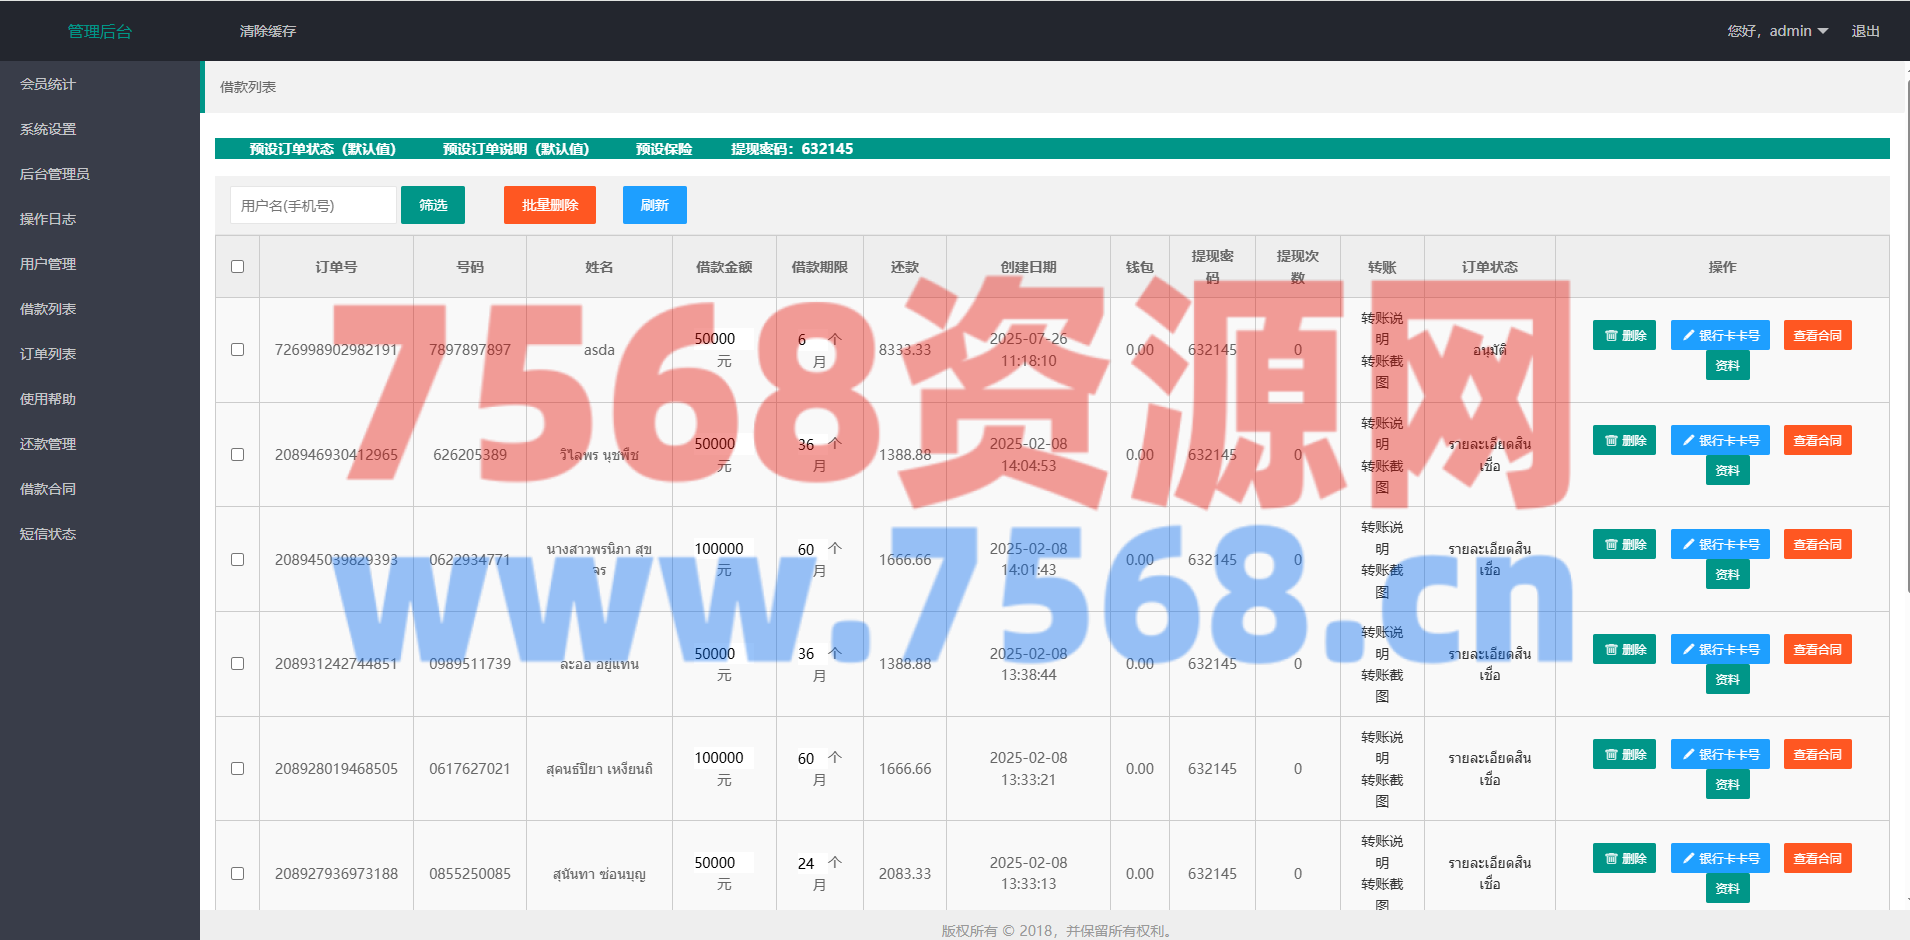Click trash delete button for asda row
The width and height of the screenshot is (1910, 940).
[x=1624, y=336]
